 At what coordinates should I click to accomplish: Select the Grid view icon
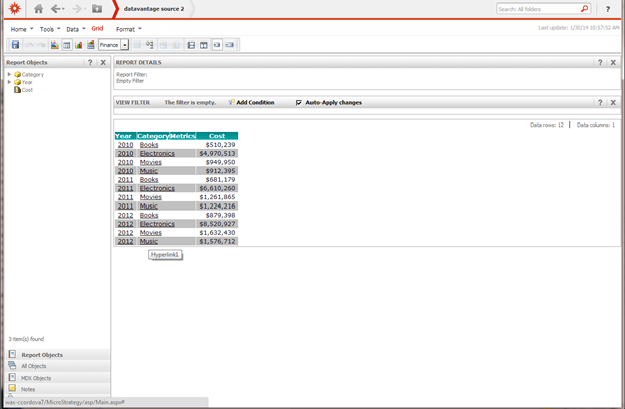tap(67, 45)
